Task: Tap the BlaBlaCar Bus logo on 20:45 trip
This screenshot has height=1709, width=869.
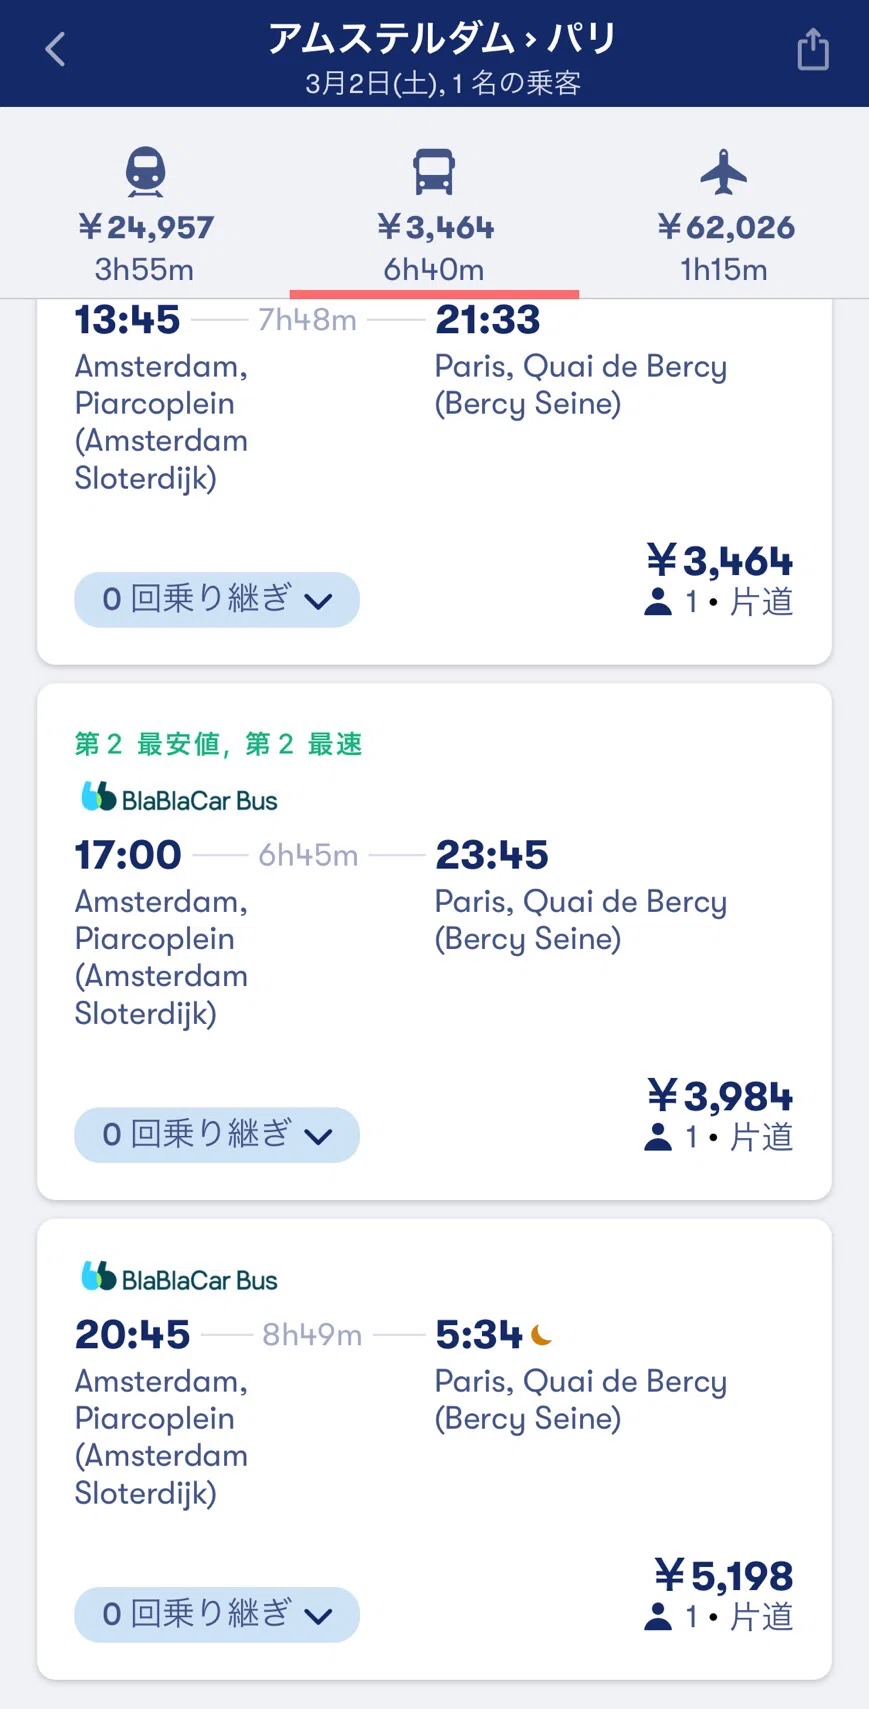Action: point(179,1278)
